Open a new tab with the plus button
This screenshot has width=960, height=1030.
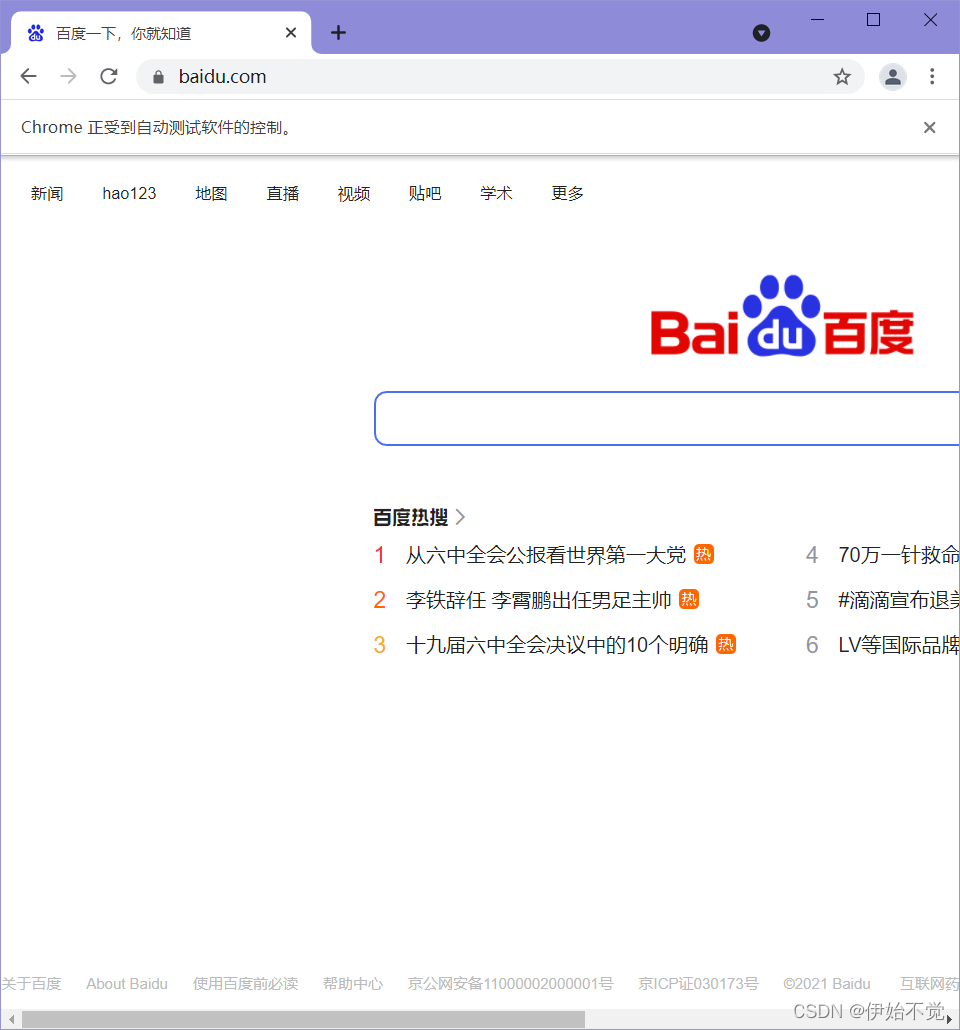(x=338, y=33)
